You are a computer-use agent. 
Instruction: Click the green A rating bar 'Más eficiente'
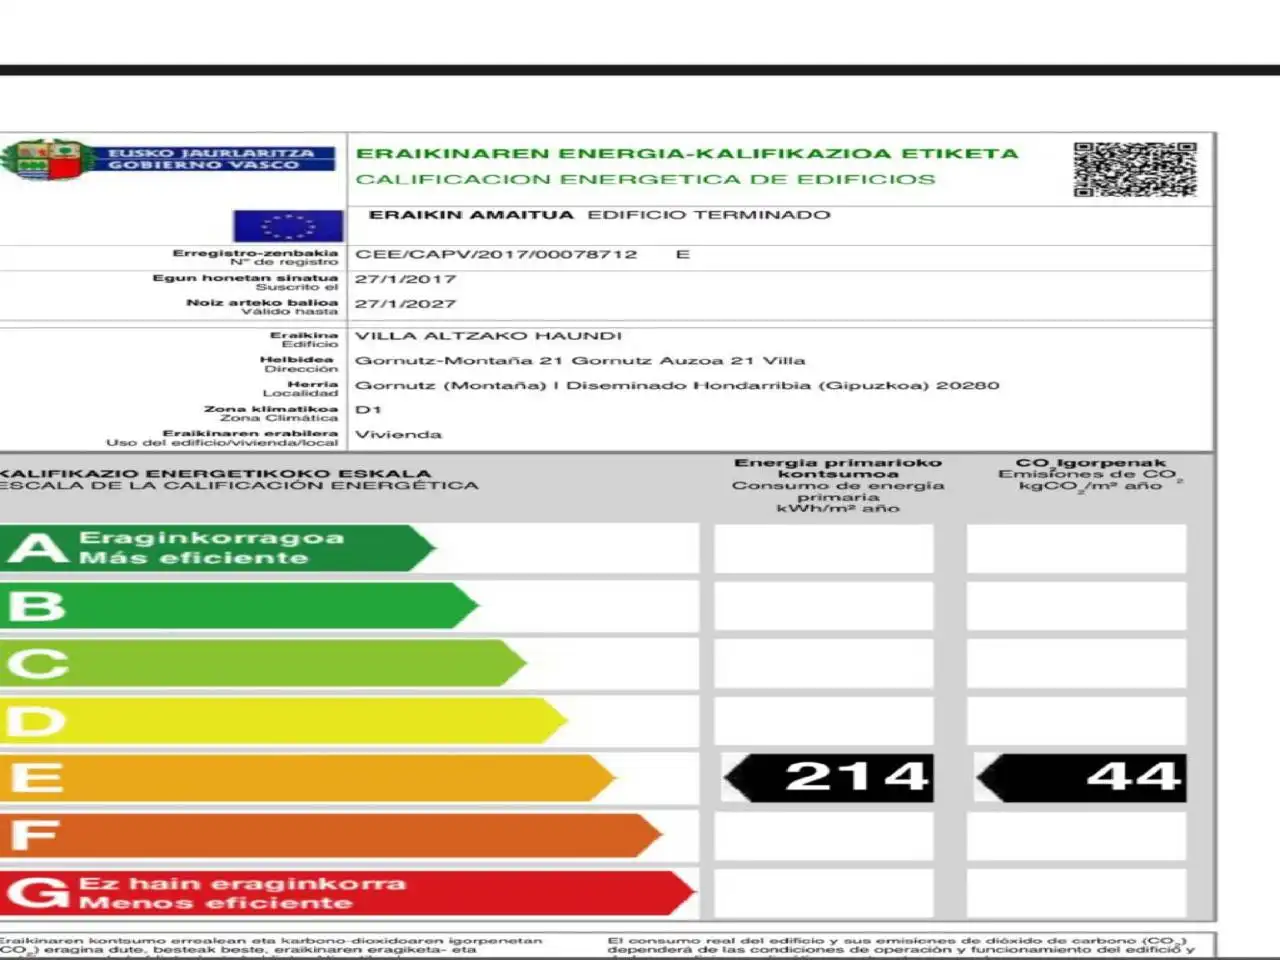218,548
